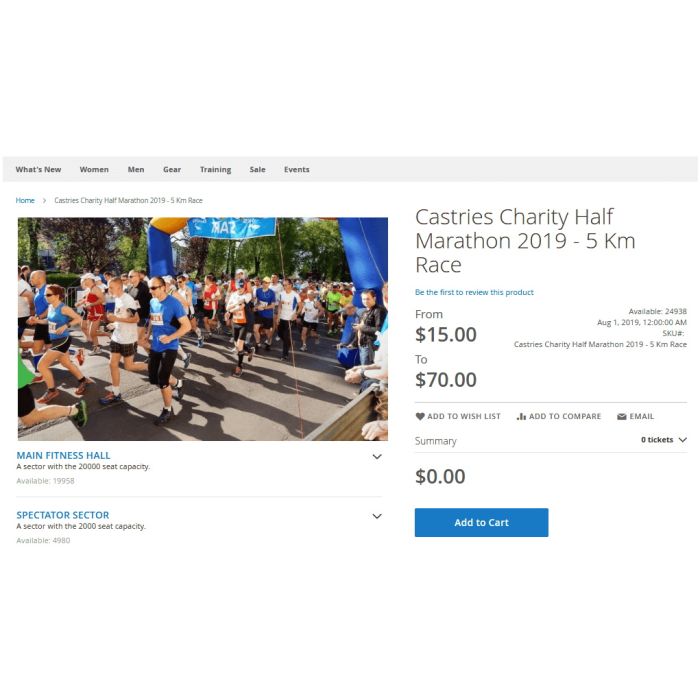Go to the Women menu
This screenshot has height=700, width=700.
point(94,170)
